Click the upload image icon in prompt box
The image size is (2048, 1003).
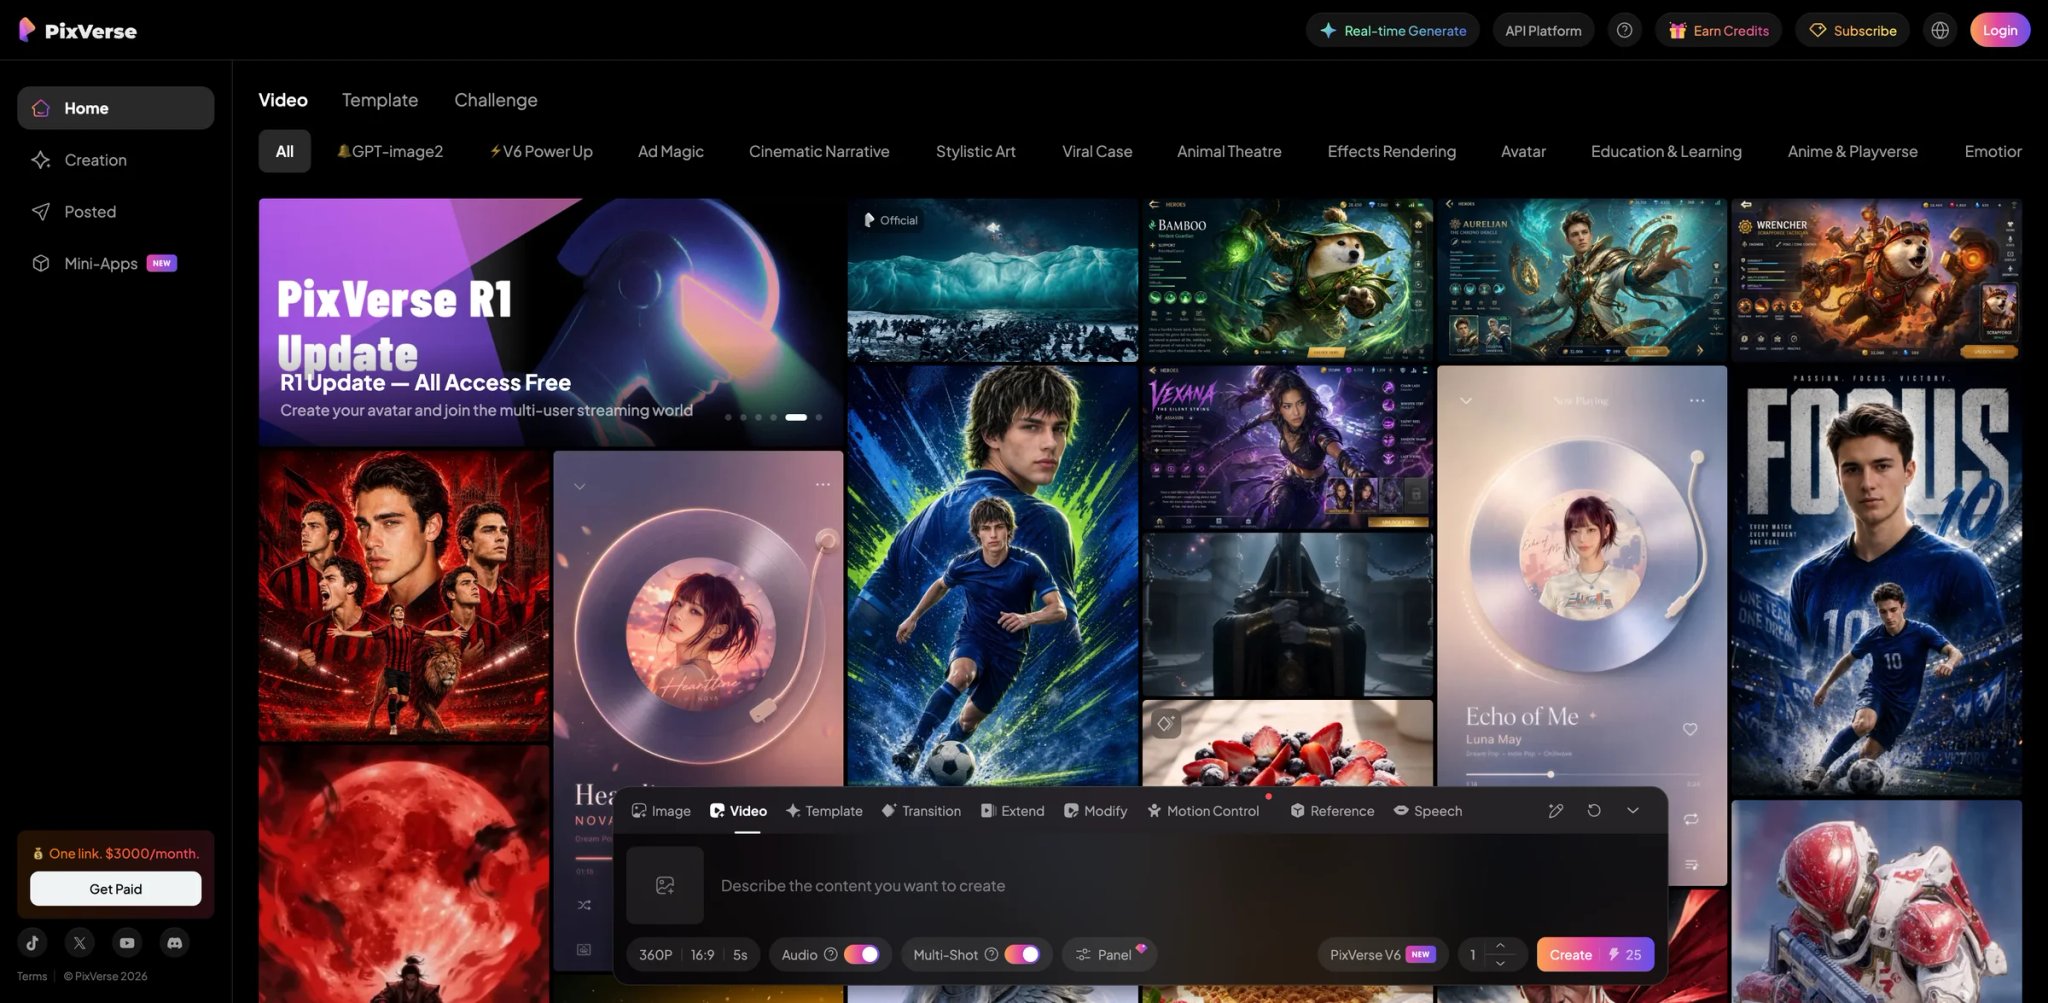point(665,885)
